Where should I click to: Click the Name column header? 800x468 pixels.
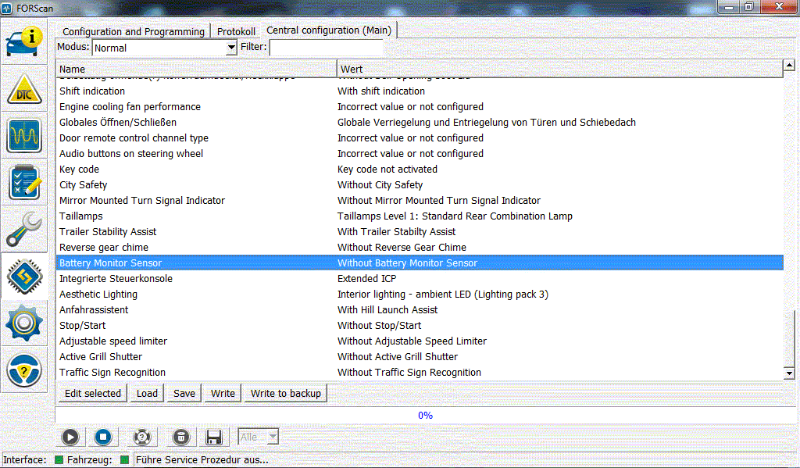[196, 69]
